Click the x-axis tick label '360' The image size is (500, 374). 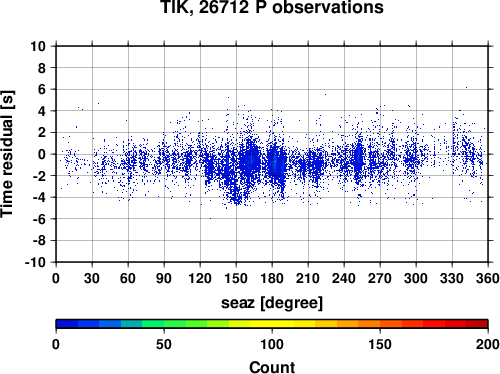(x=488, y=278)
